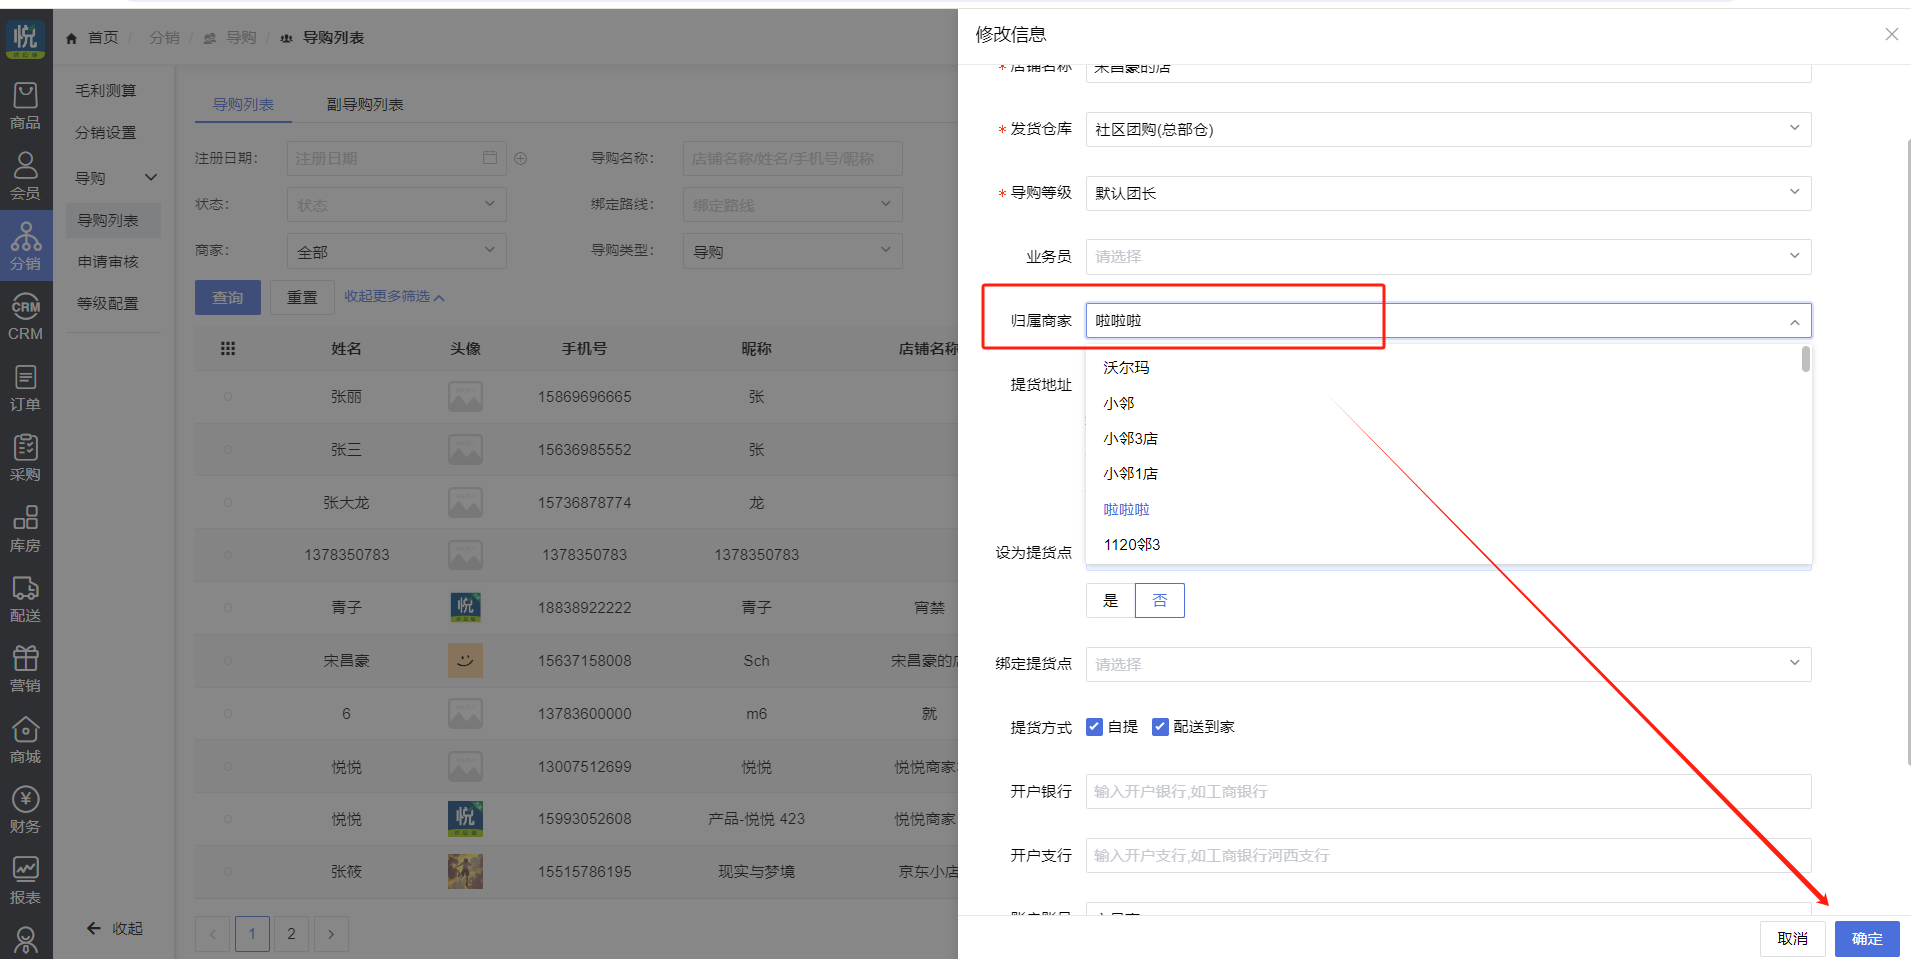Click the customer service icon at sidebar bottom
The height and width of the screenshot is (959, 1911).
pyautogui.click(x=25, y=940)
